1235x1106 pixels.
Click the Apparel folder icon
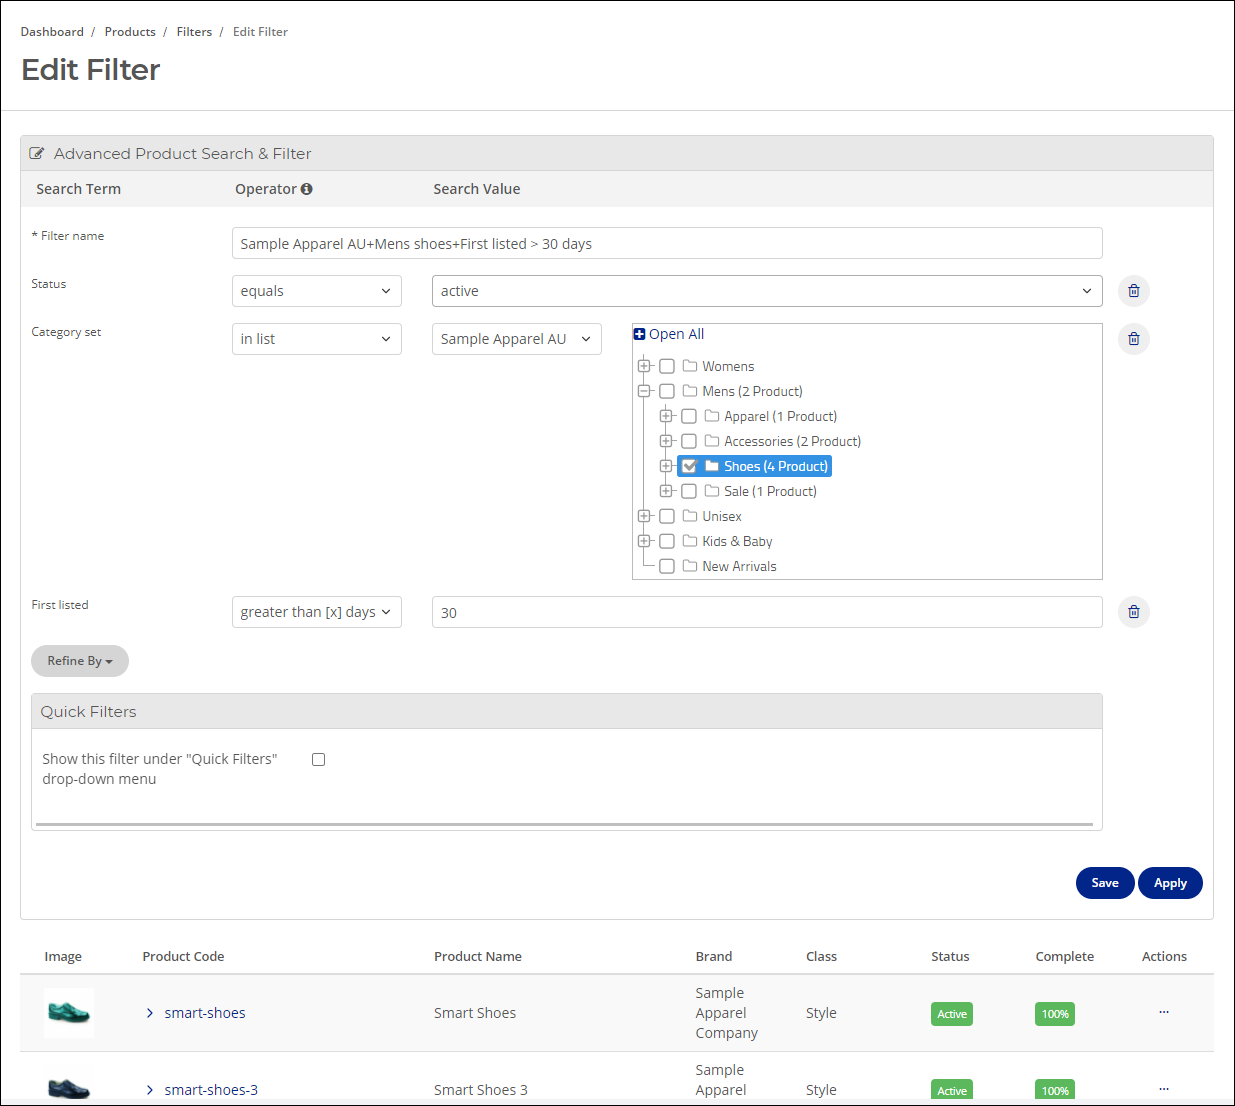tap(712, 416)
